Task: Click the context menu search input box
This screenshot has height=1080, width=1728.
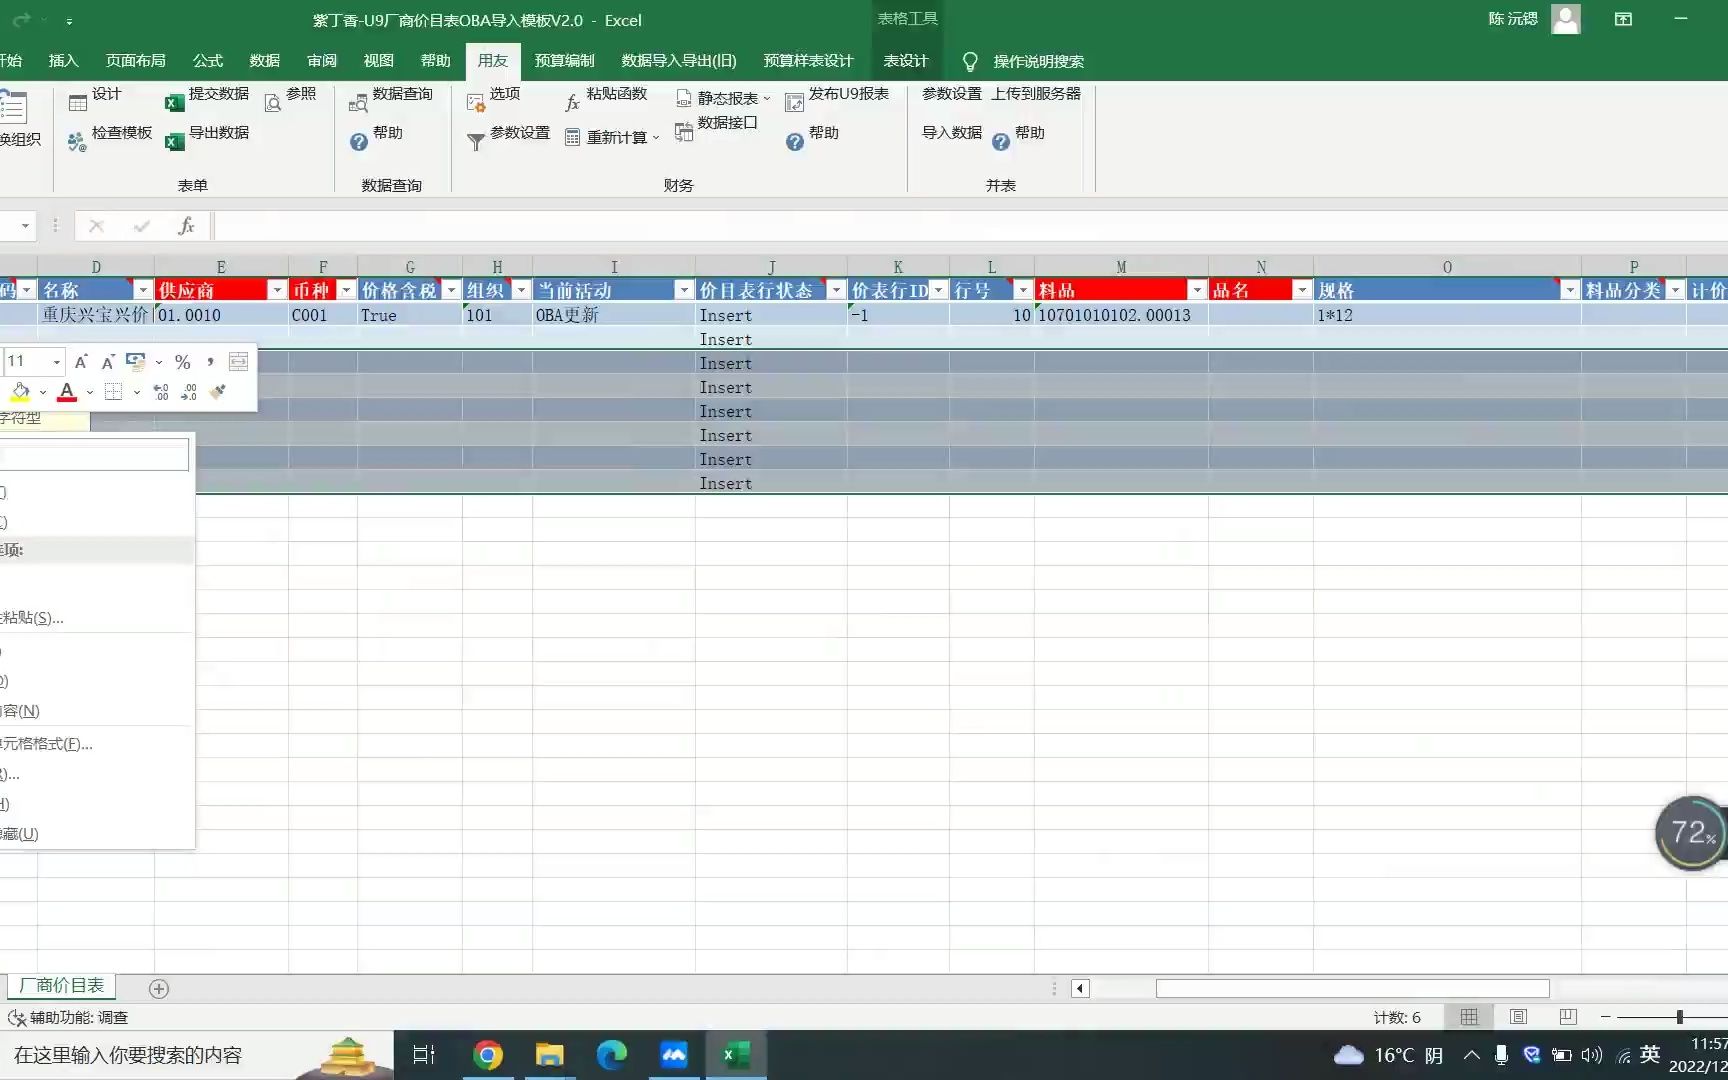Action: [94, 456]
